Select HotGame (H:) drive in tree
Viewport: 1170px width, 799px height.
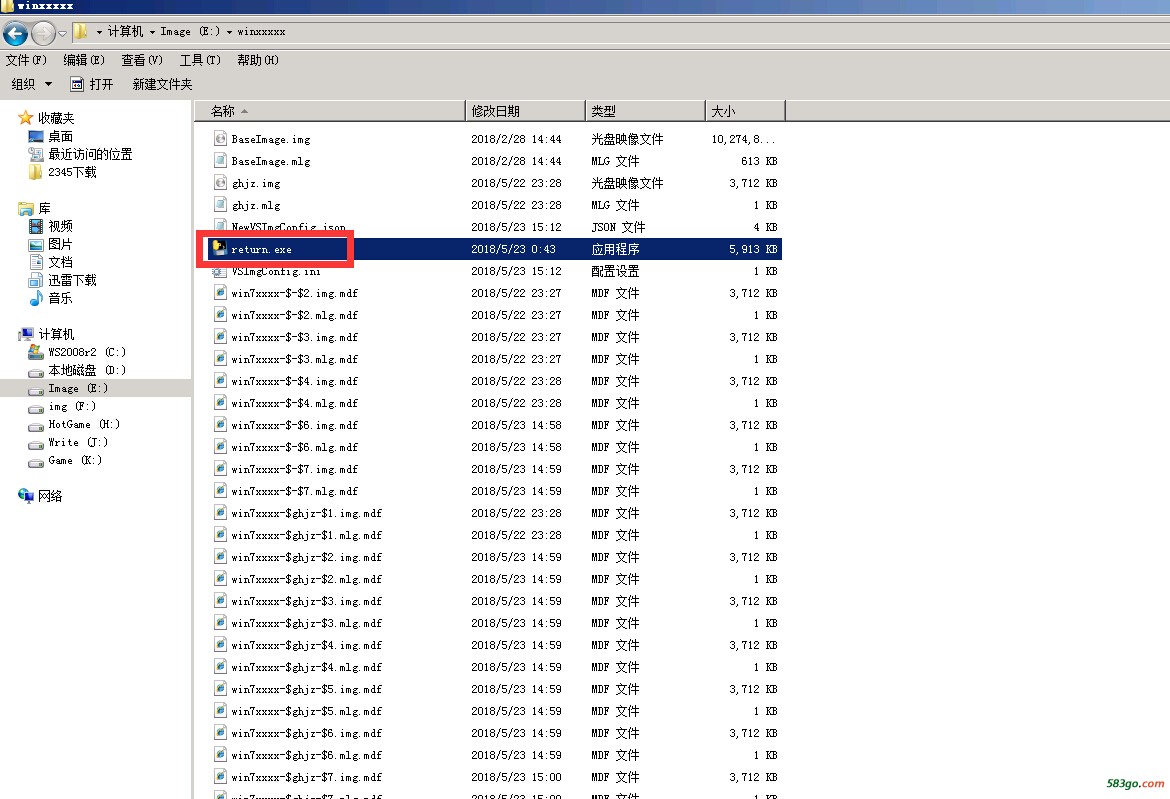[x=83, y=424]
